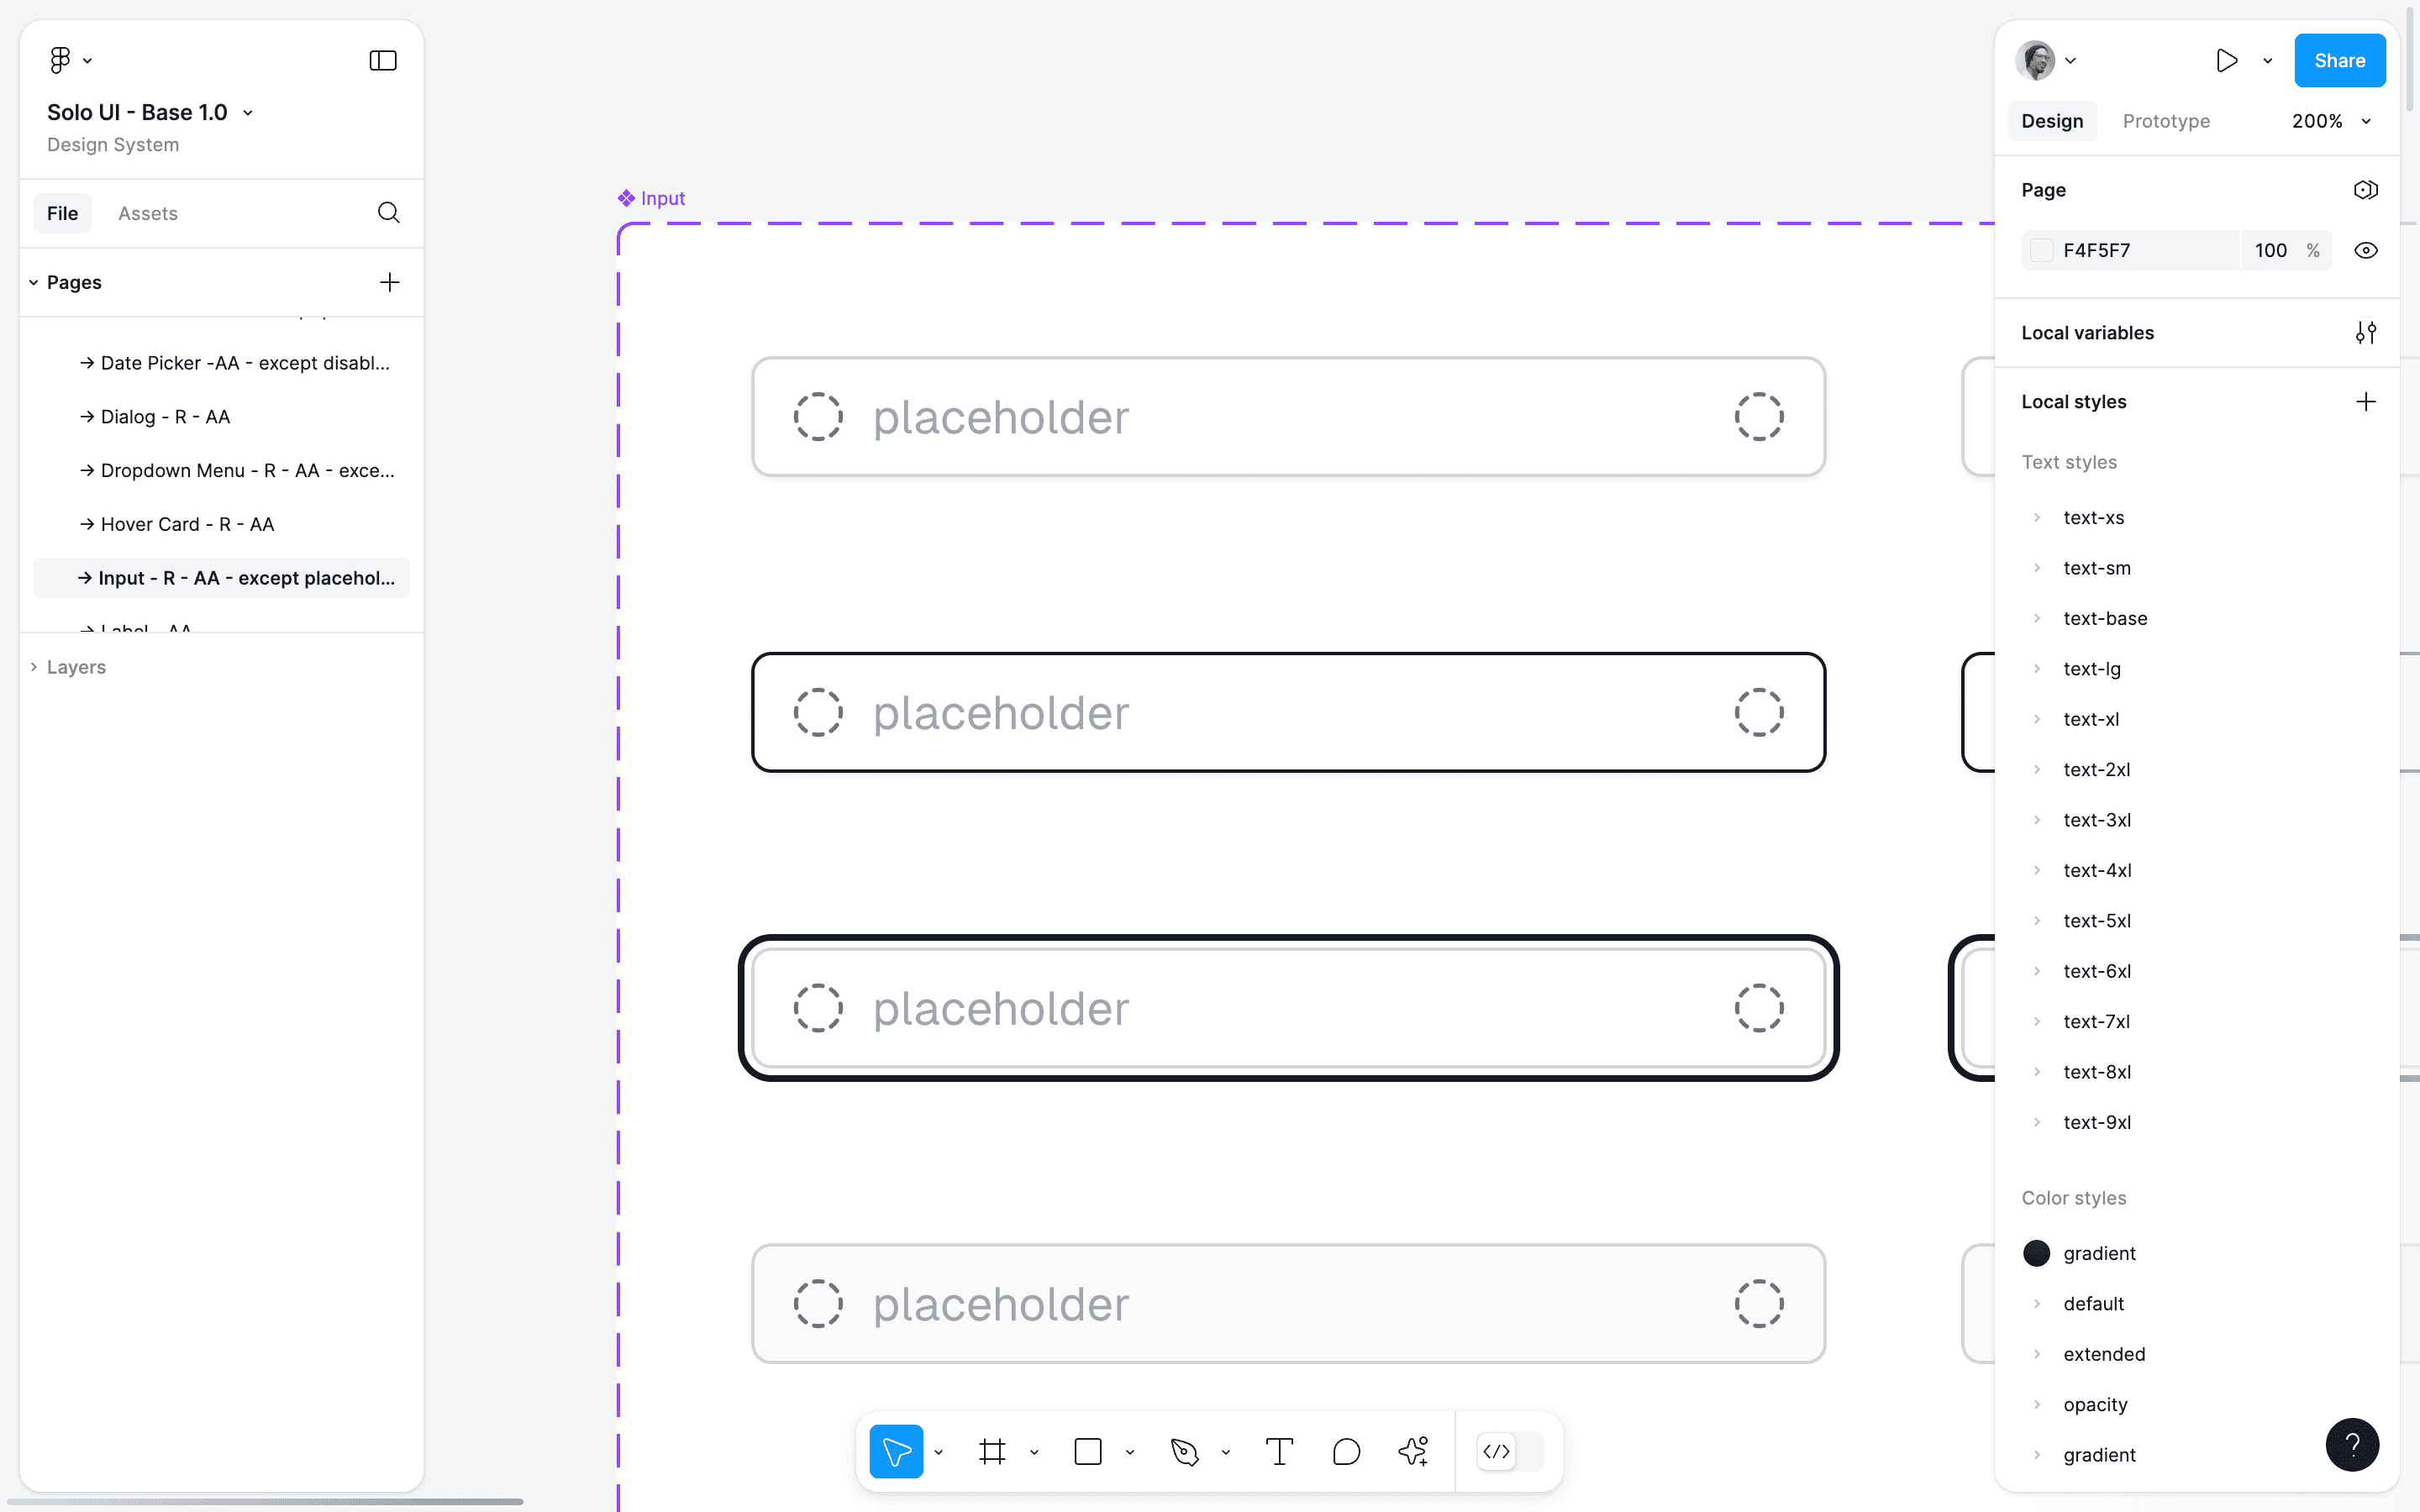Switch to the File tab
Image resolution: width=2420 pixels, height=1512 pixels.
[x=62, y=213]
